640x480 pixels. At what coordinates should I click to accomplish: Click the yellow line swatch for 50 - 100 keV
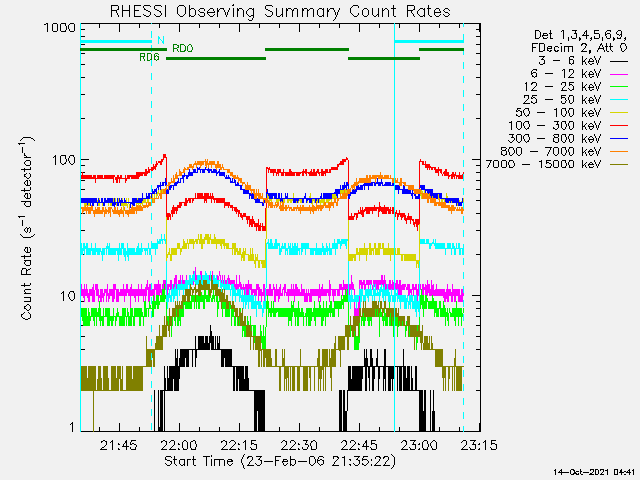pos(619,113)
